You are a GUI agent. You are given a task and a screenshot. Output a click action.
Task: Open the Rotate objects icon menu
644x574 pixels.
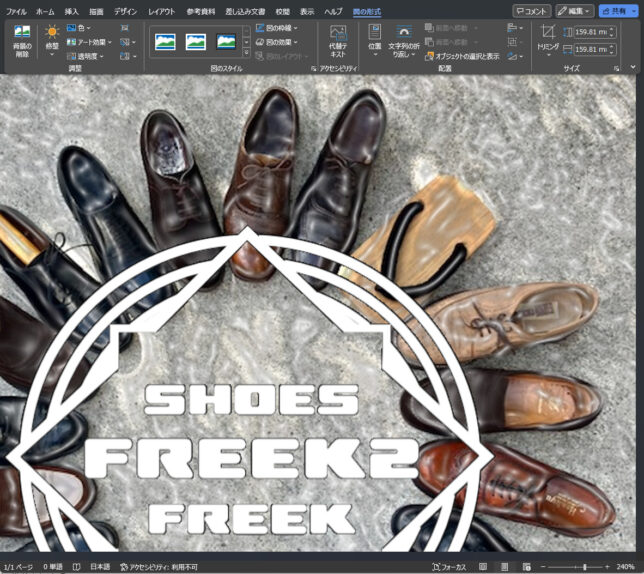(515, 56)
